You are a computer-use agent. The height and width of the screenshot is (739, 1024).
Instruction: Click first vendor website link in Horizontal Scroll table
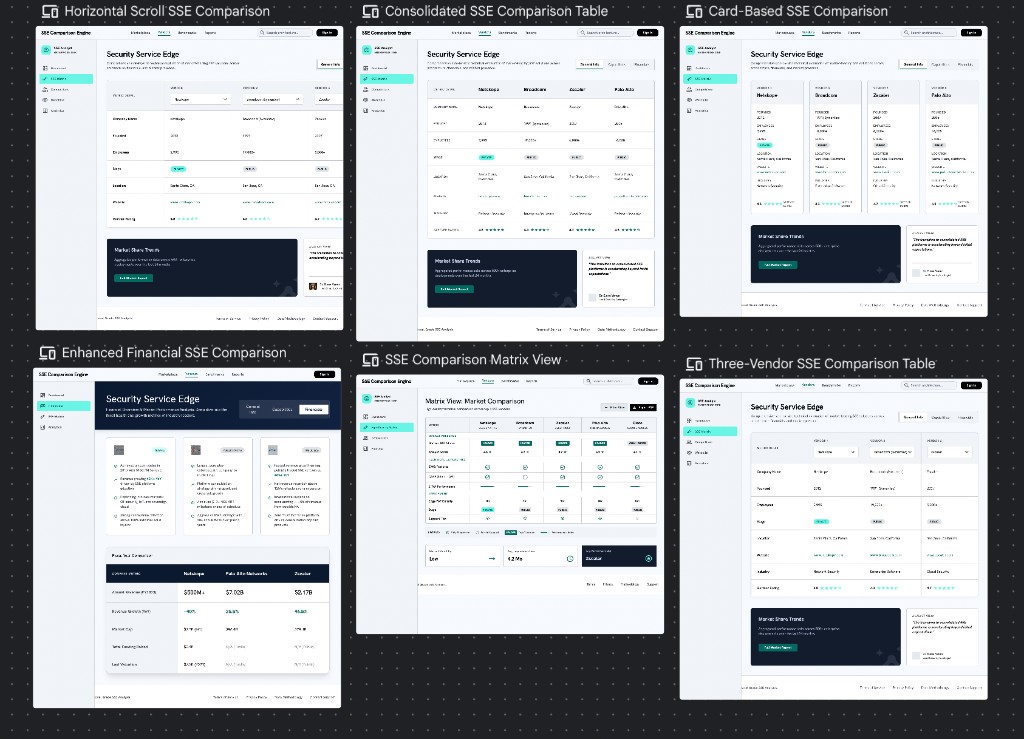click(x=185, y=202)
